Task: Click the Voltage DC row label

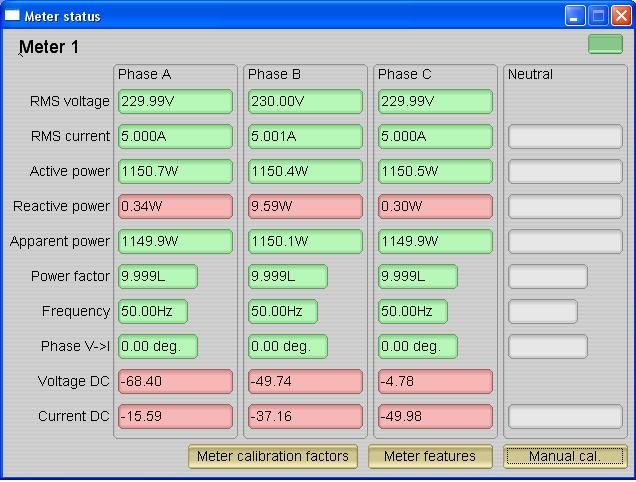Action: coord(73,381)
